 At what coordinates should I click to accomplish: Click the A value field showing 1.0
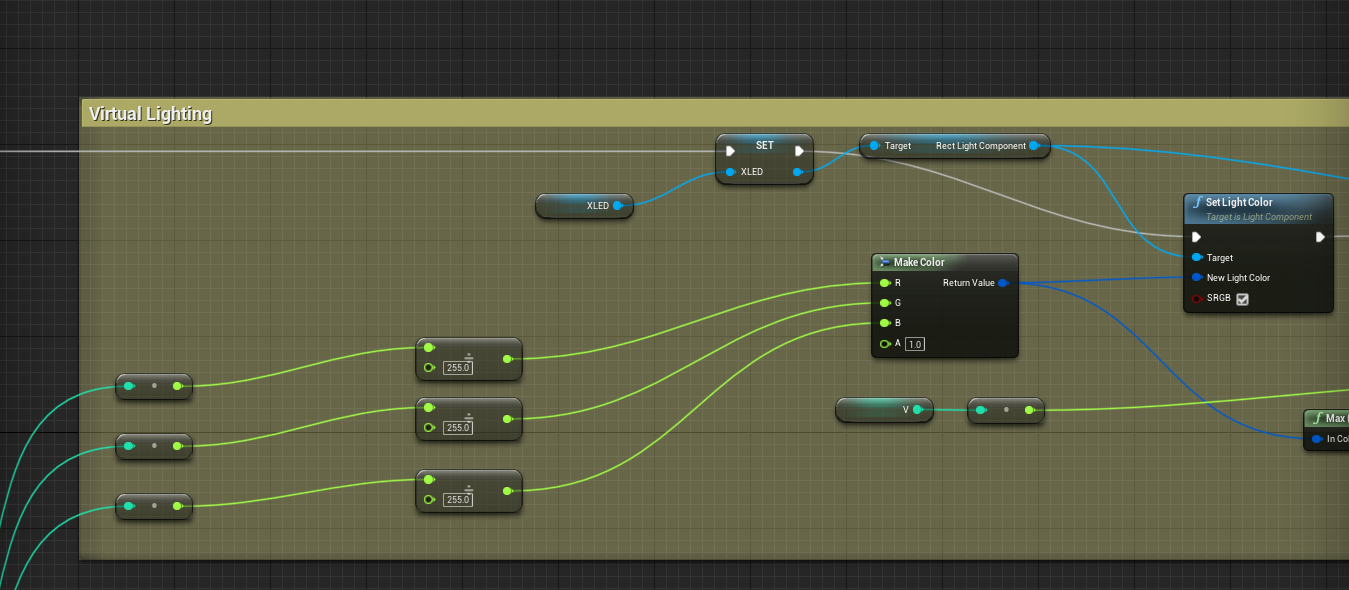tap(915, 344)
